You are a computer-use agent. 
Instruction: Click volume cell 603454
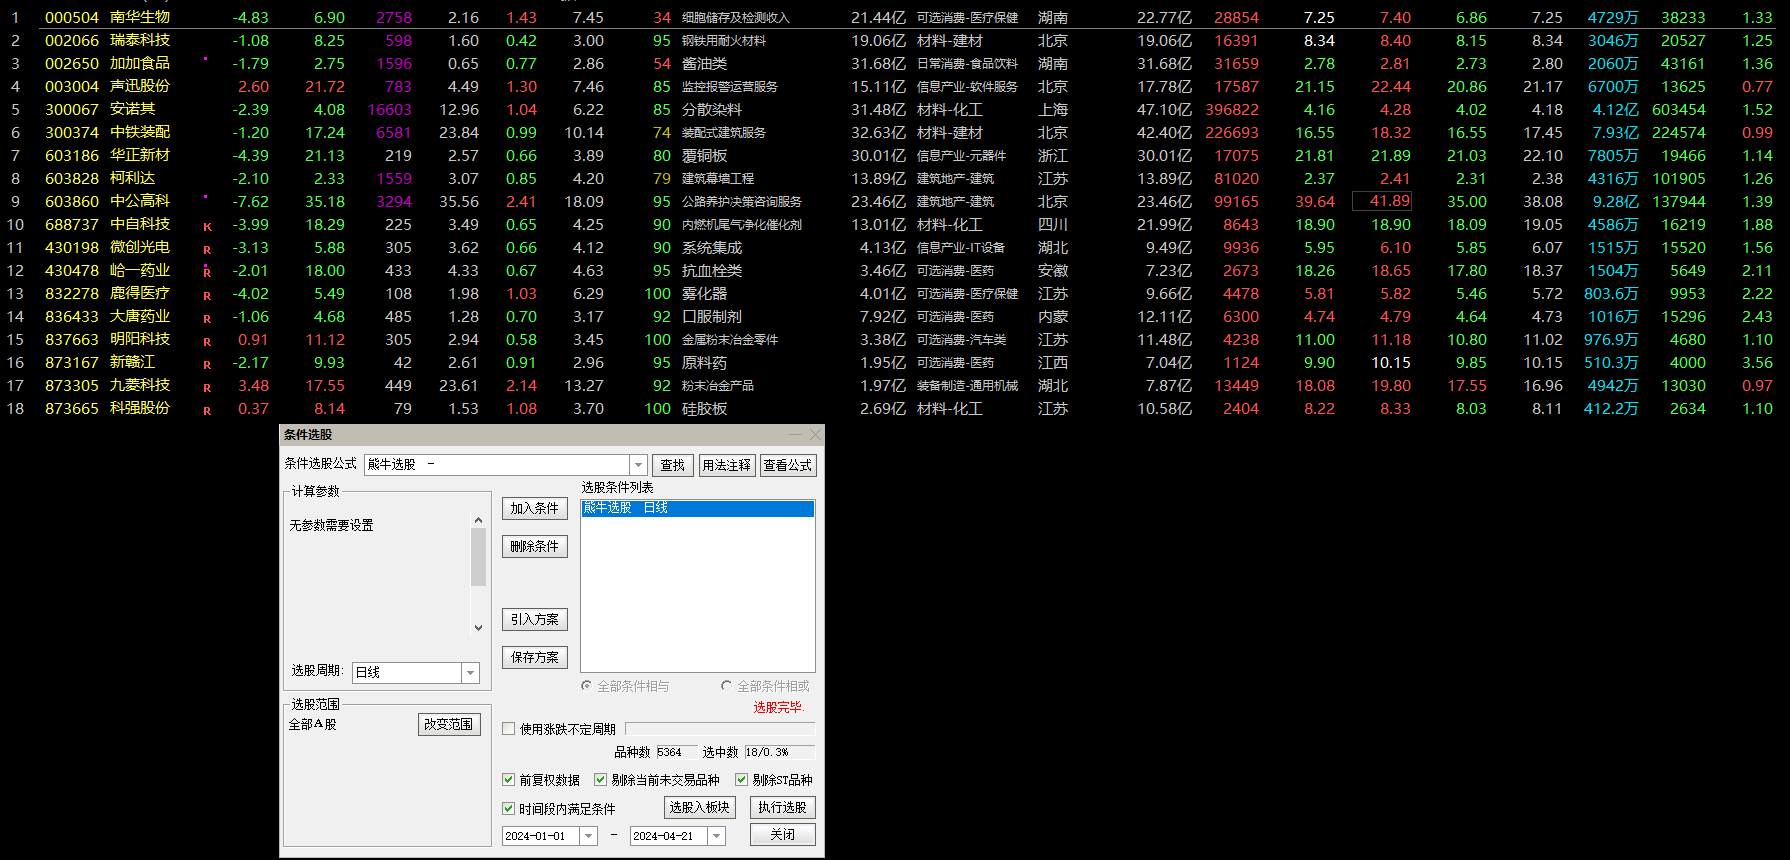[x=1679, y=110]
